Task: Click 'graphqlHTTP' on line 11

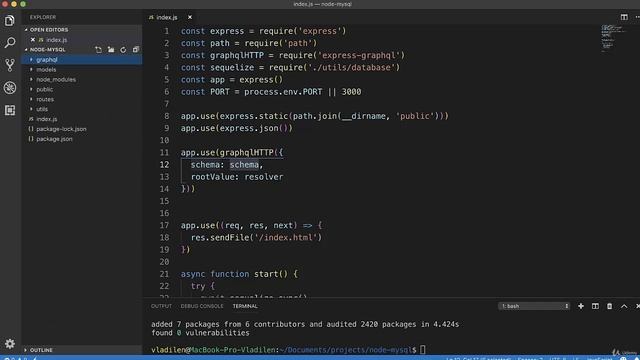Action: pyautogui.click(x=247, y=152)
